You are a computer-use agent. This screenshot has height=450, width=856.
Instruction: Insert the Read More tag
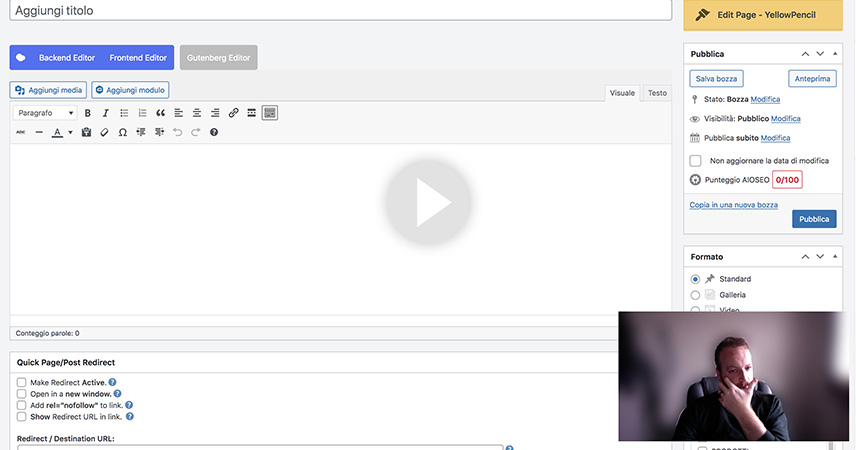coord(251,113)
